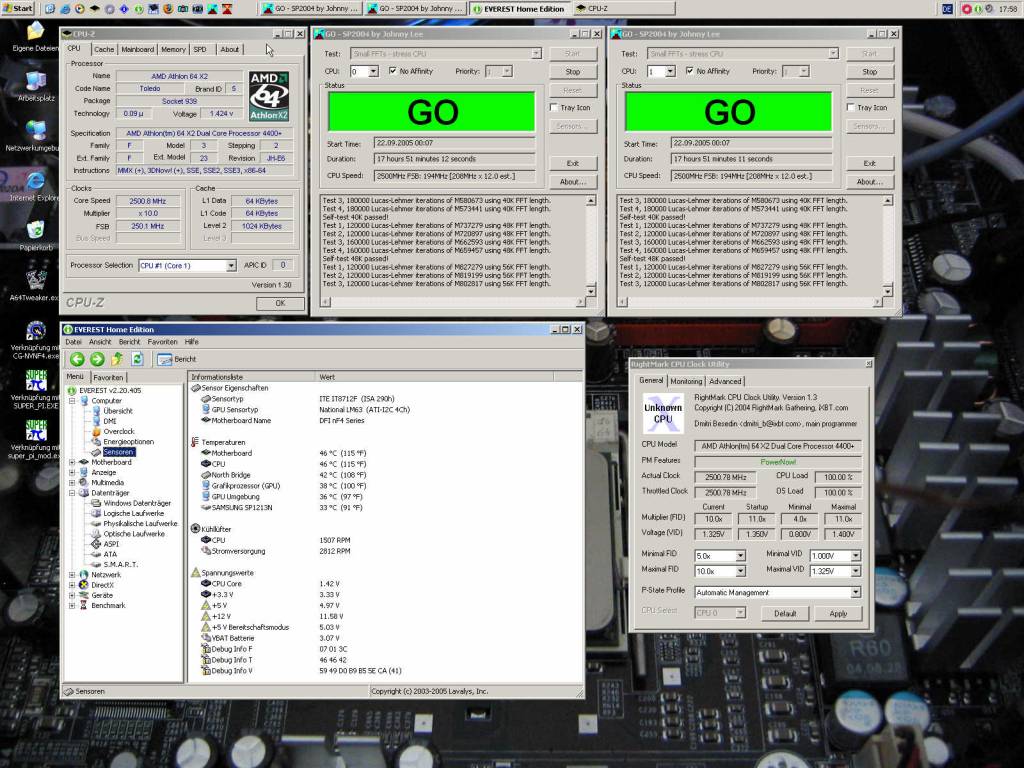
Task: Switch to Memory tab in CPU-Z
Action: [173, 49]
